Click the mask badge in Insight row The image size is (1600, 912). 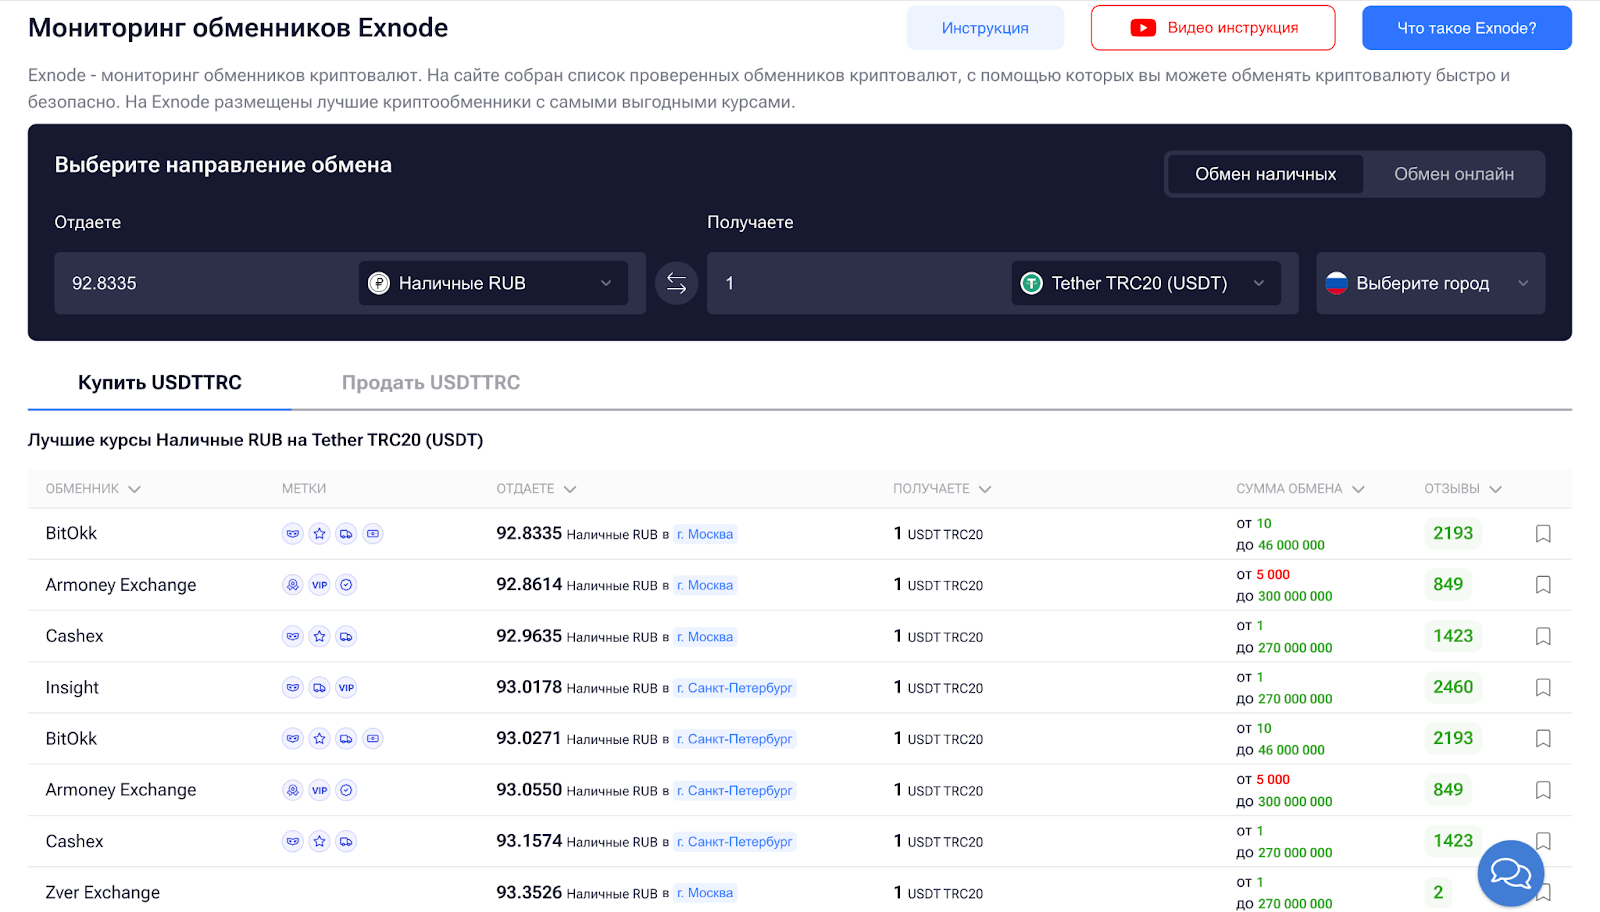(293, 688)
